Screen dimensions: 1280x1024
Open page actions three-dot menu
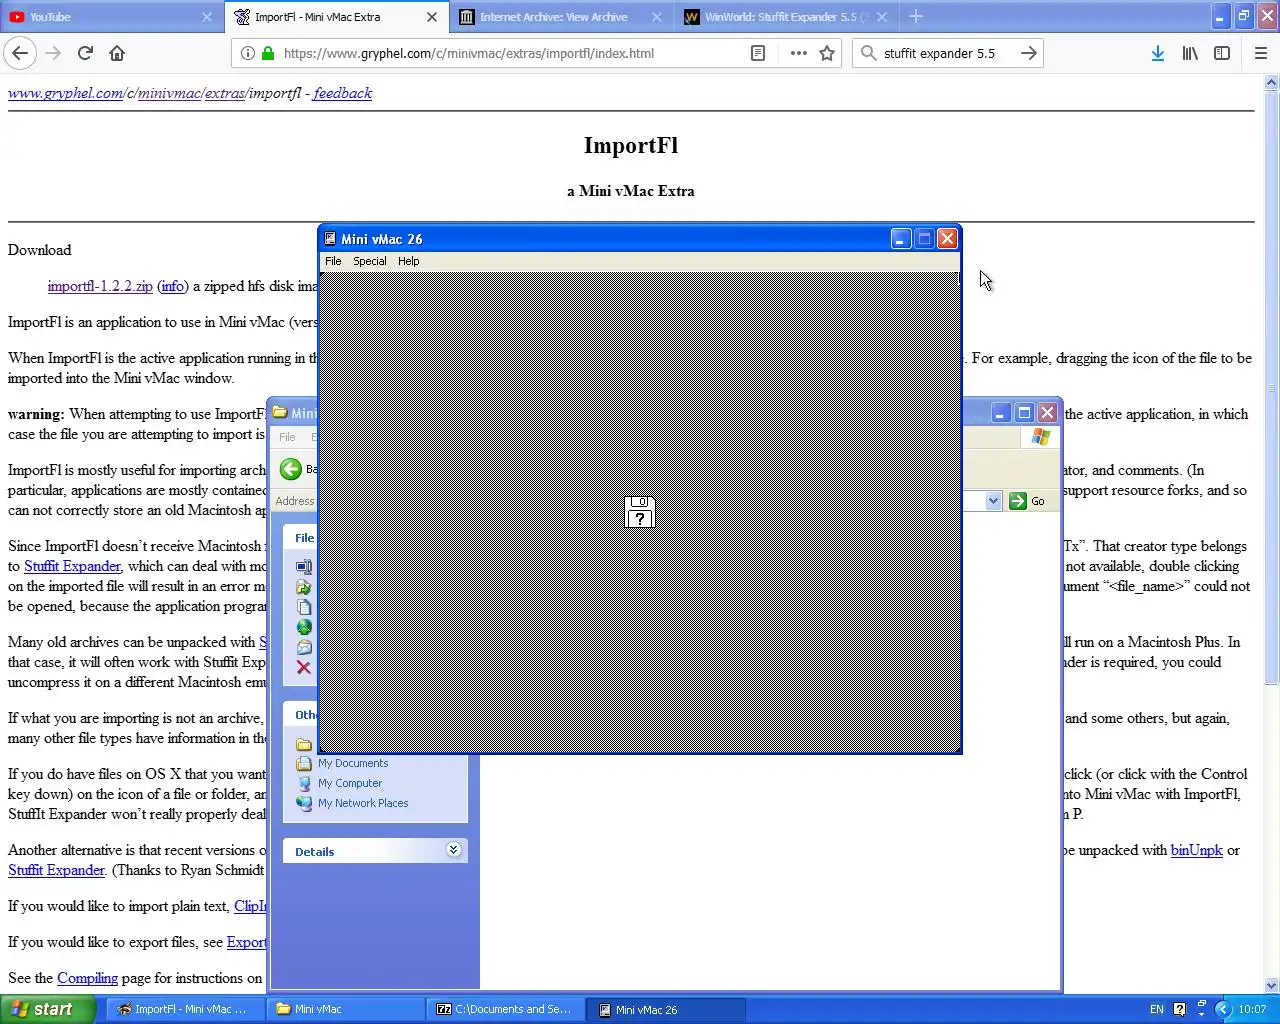798,53
